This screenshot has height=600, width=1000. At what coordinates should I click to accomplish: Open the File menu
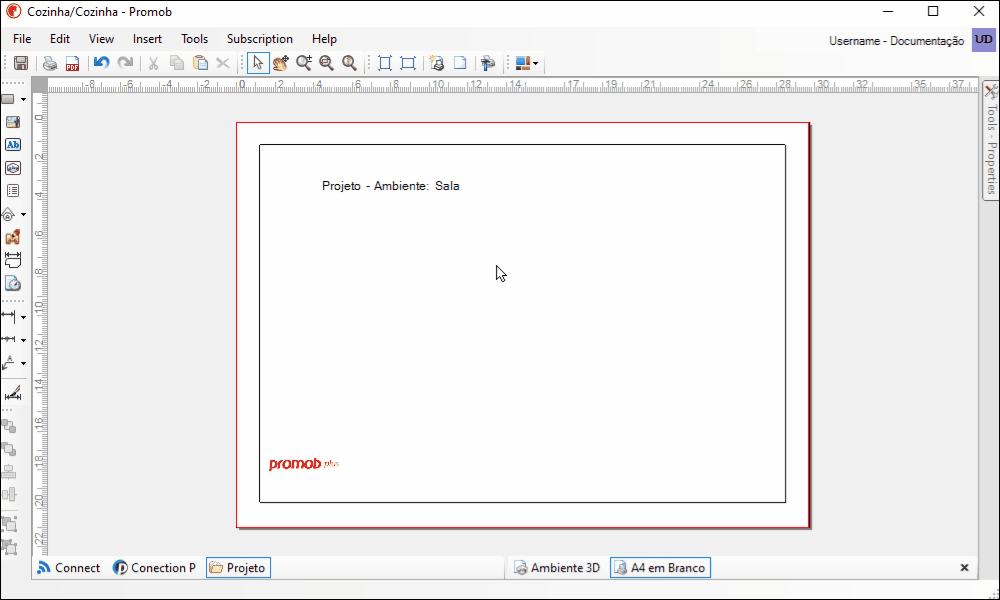tap(22, 39)
